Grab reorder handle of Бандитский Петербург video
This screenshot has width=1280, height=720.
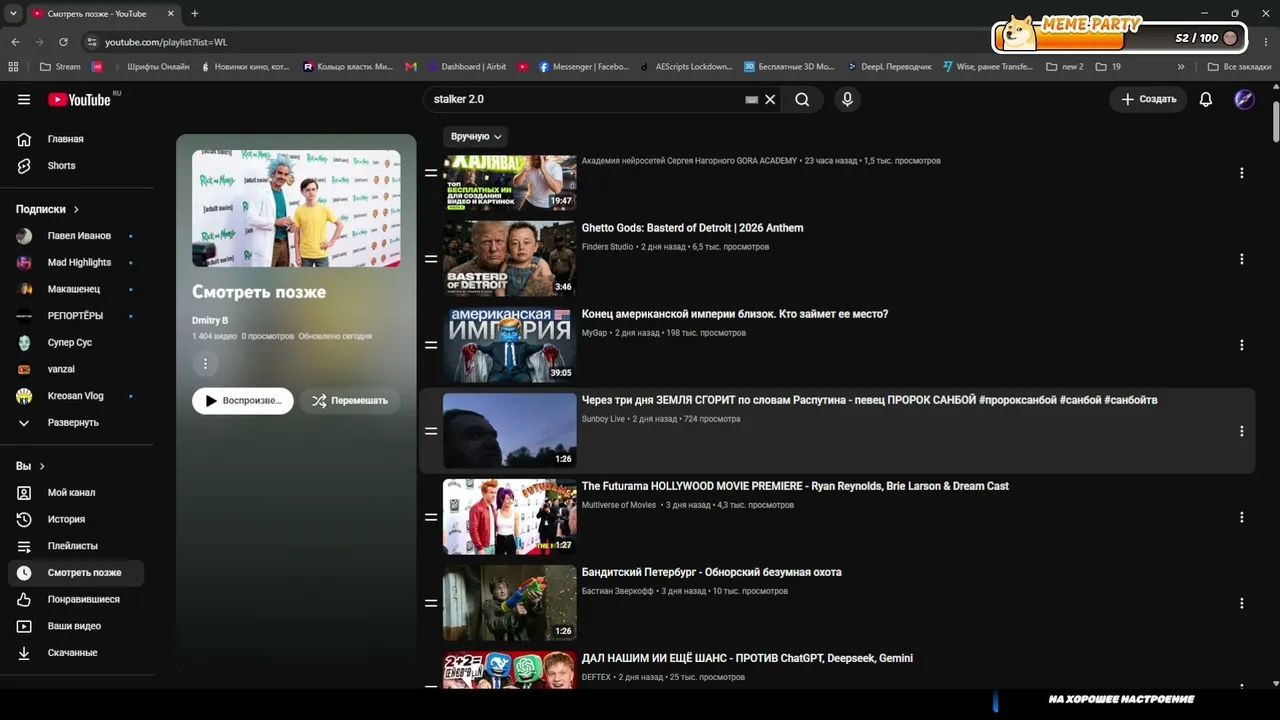[431, 603]
